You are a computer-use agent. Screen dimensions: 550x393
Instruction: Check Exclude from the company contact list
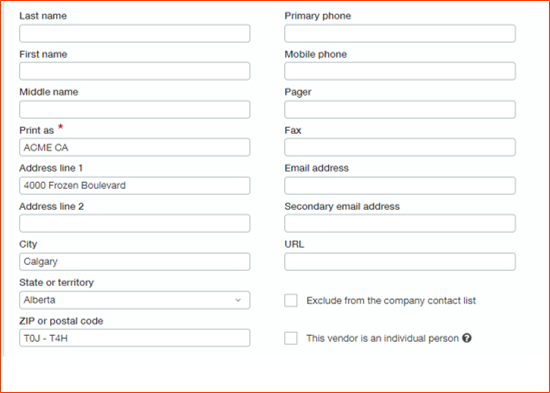click(x=291, y=300)
